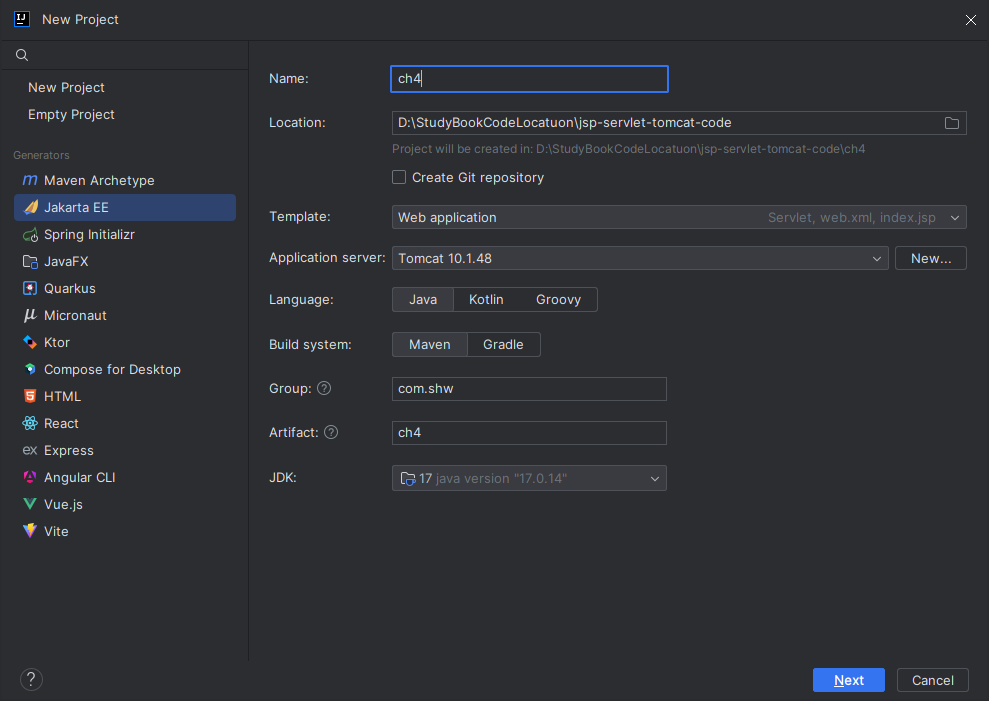
Task: Open the Ktor project generator
Action: coord(56,342)
